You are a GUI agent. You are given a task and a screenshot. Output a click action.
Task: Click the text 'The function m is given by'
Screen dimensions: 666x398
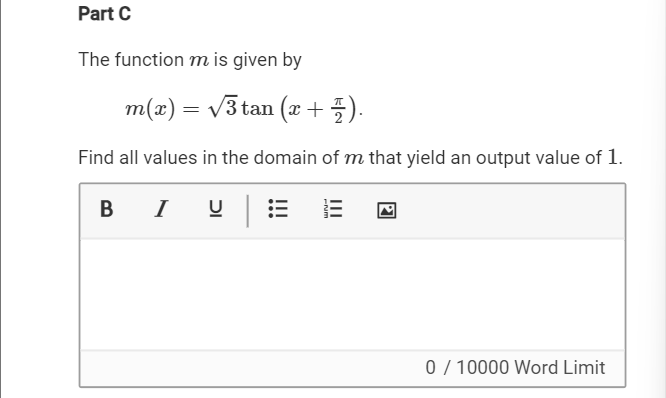click(x=190, y=60)
